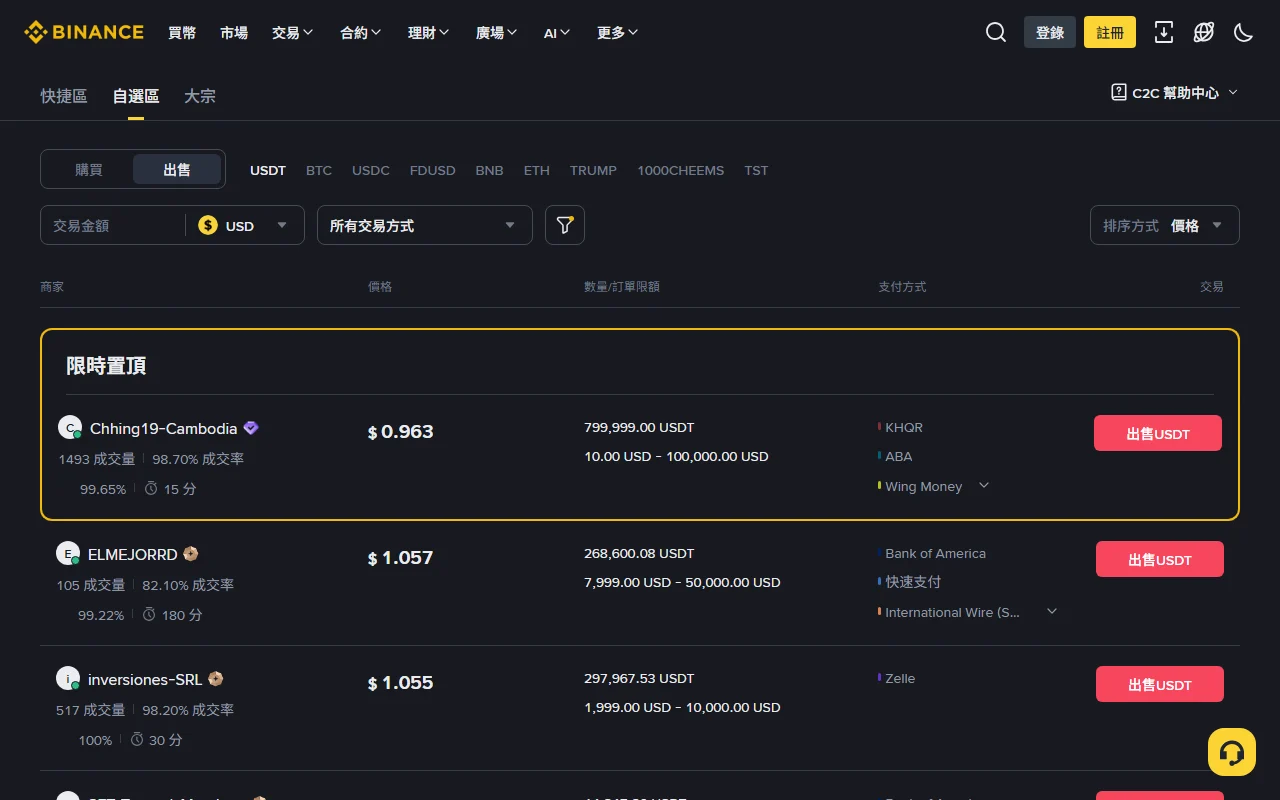Screen dimensions: 1280x800
Task: Open 市場 in top navigation
Action: click(234, 32)
